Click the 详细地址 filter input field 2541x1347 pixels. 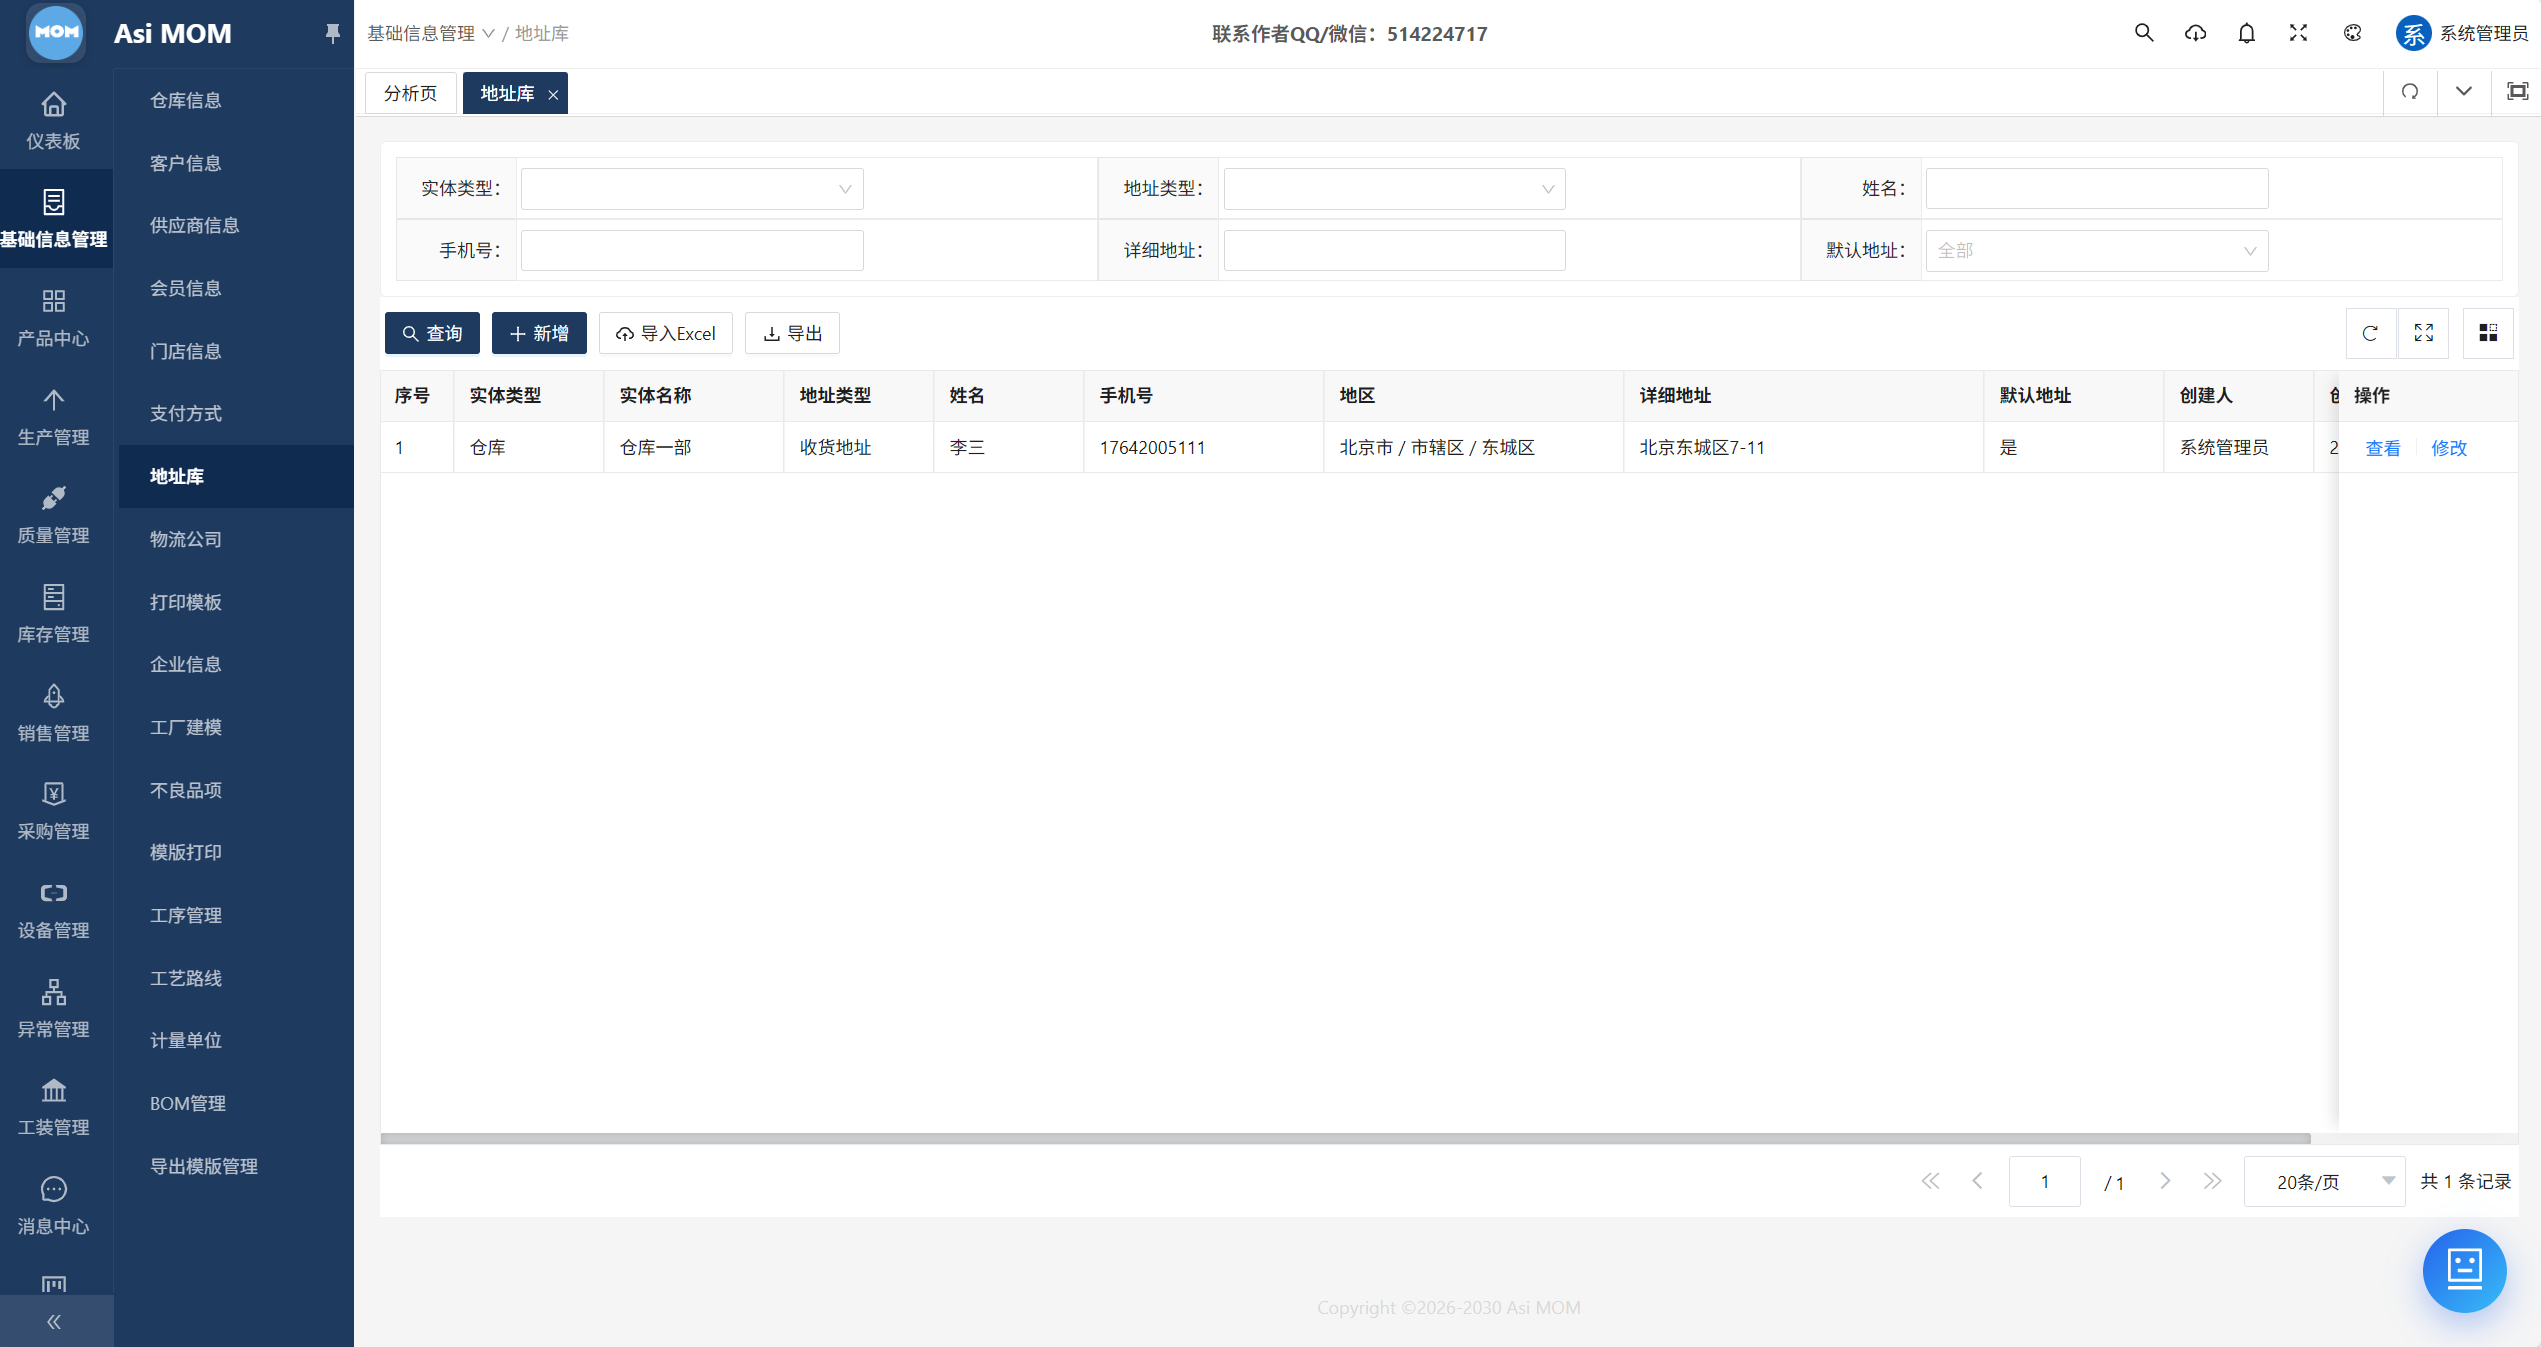tap(1394, 251)
